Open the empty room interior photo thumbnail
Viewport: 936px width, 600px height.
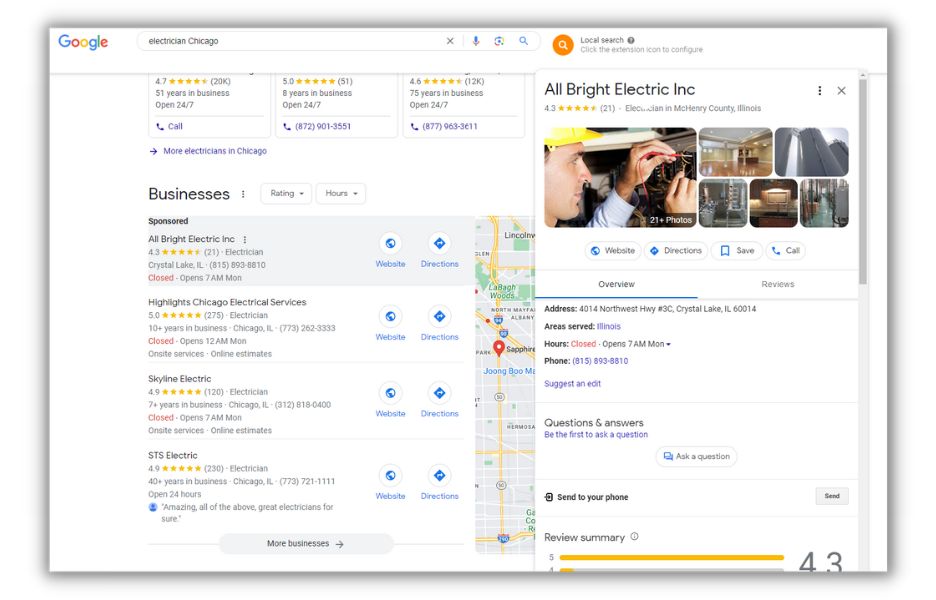pos(735,152)
